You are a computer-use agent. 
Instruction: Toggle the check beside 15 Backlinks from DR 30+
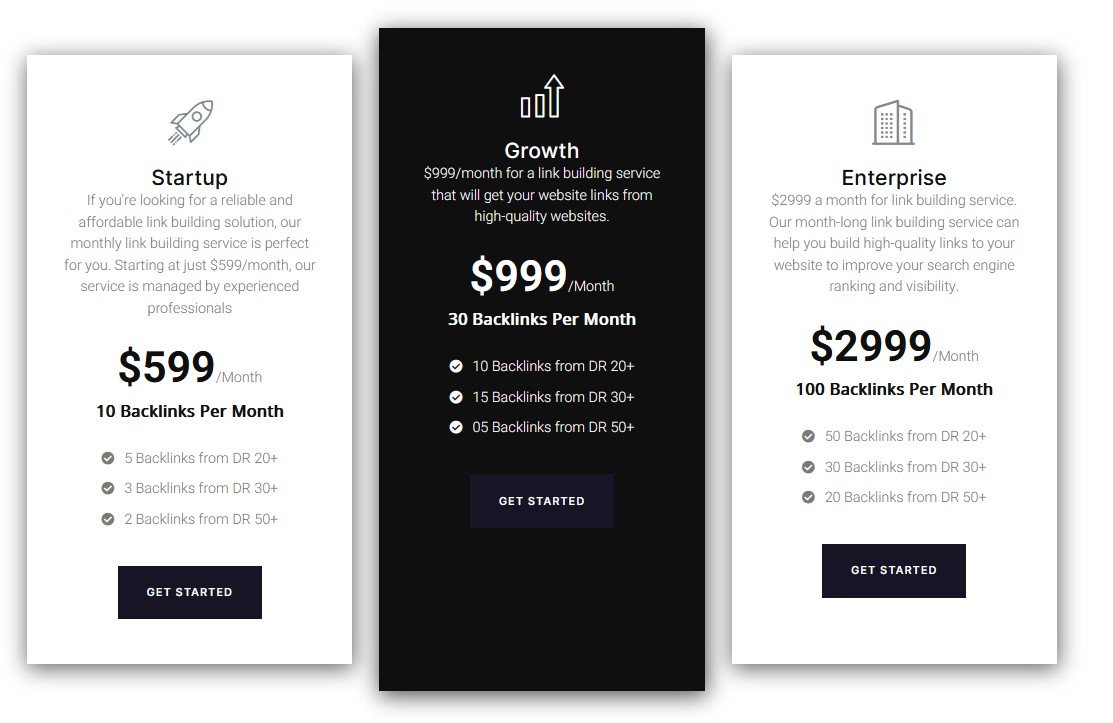coord(455,397)
